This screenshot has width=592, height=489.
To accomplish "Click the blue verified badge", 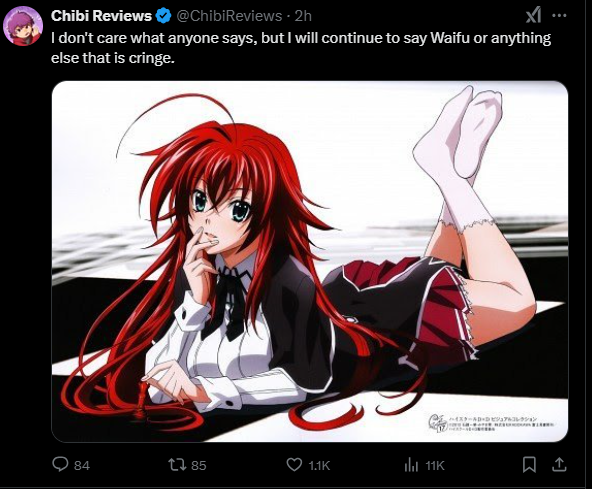I will [x=163, y=16].
